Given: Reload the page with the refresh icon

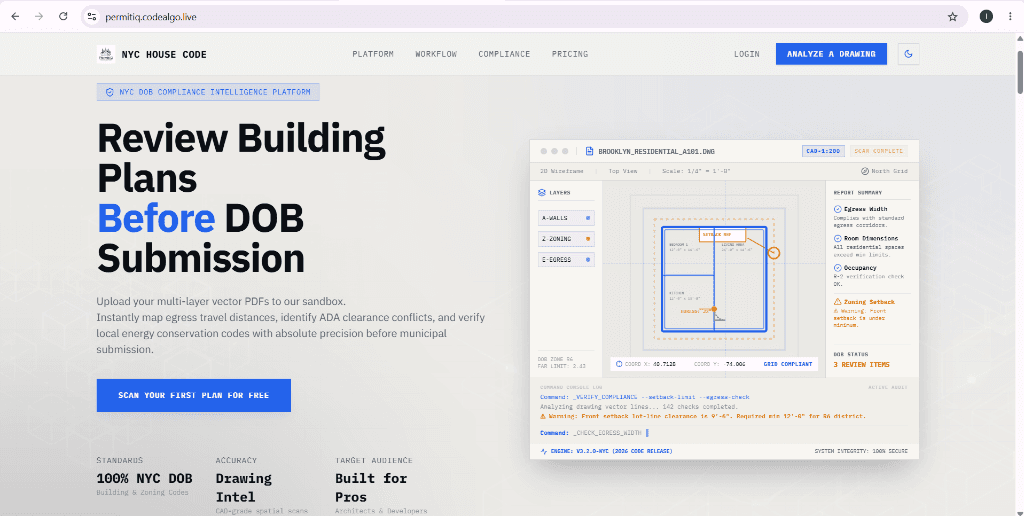Looking at the screenshot, I should (63, 16).
